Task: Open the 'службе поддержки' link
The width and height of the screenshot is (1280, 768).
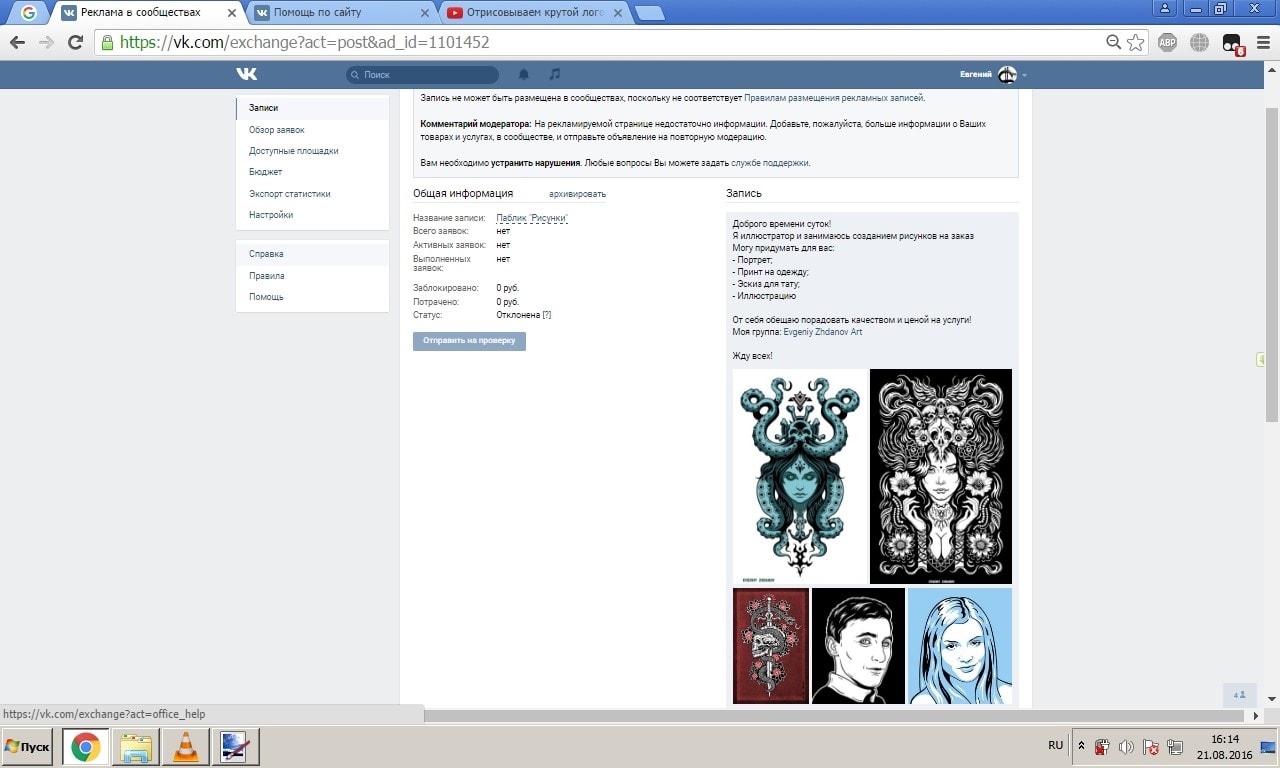Action: tap(770, 163)
